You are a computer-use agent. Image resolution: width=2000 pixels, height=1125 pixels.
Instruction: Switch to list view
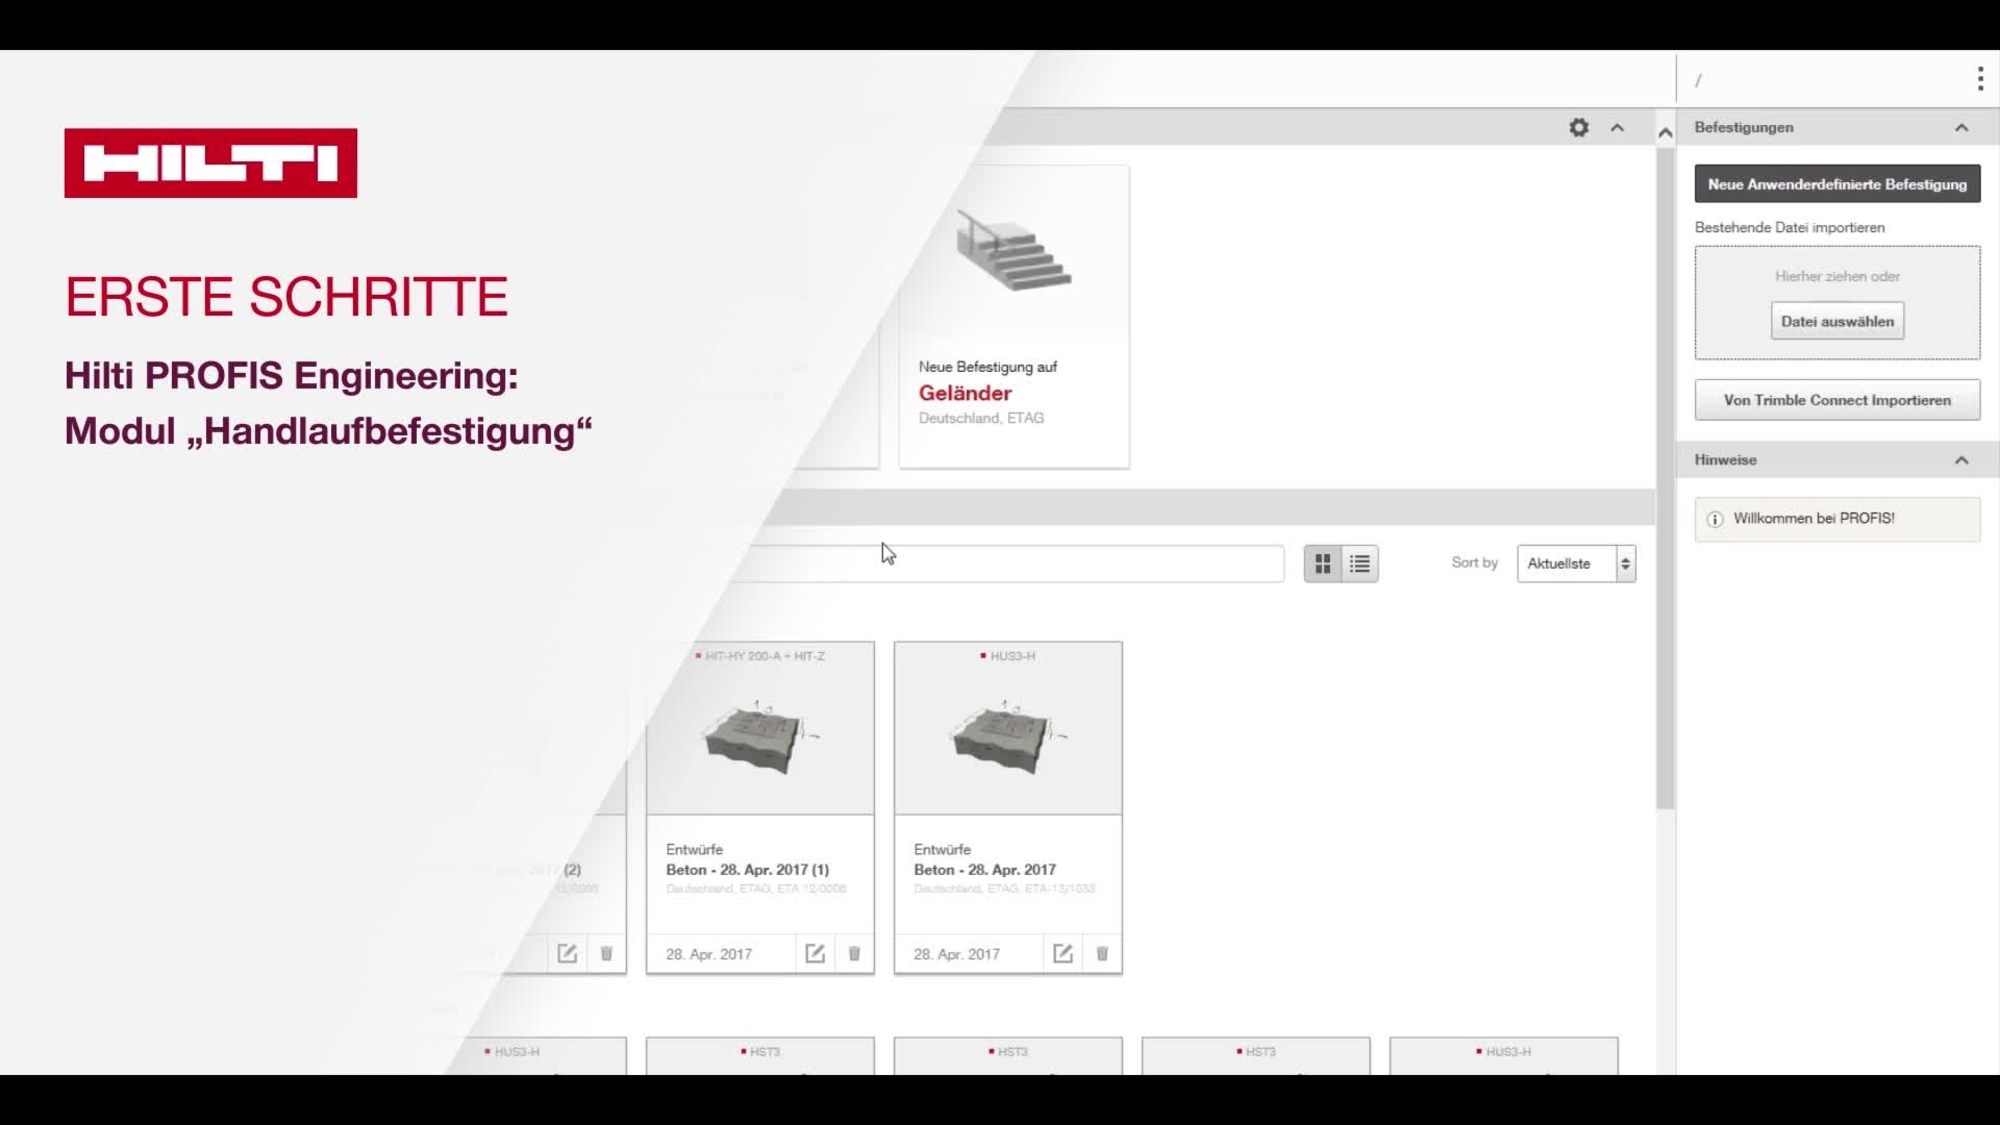1358,563
